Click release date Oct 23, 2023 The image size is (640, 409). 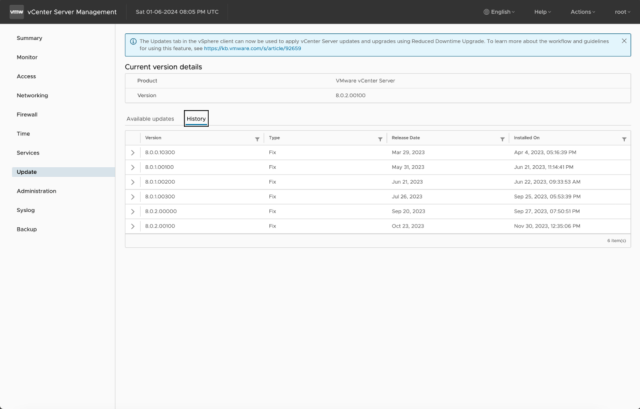pyautogui.click(x=408, y=226)
